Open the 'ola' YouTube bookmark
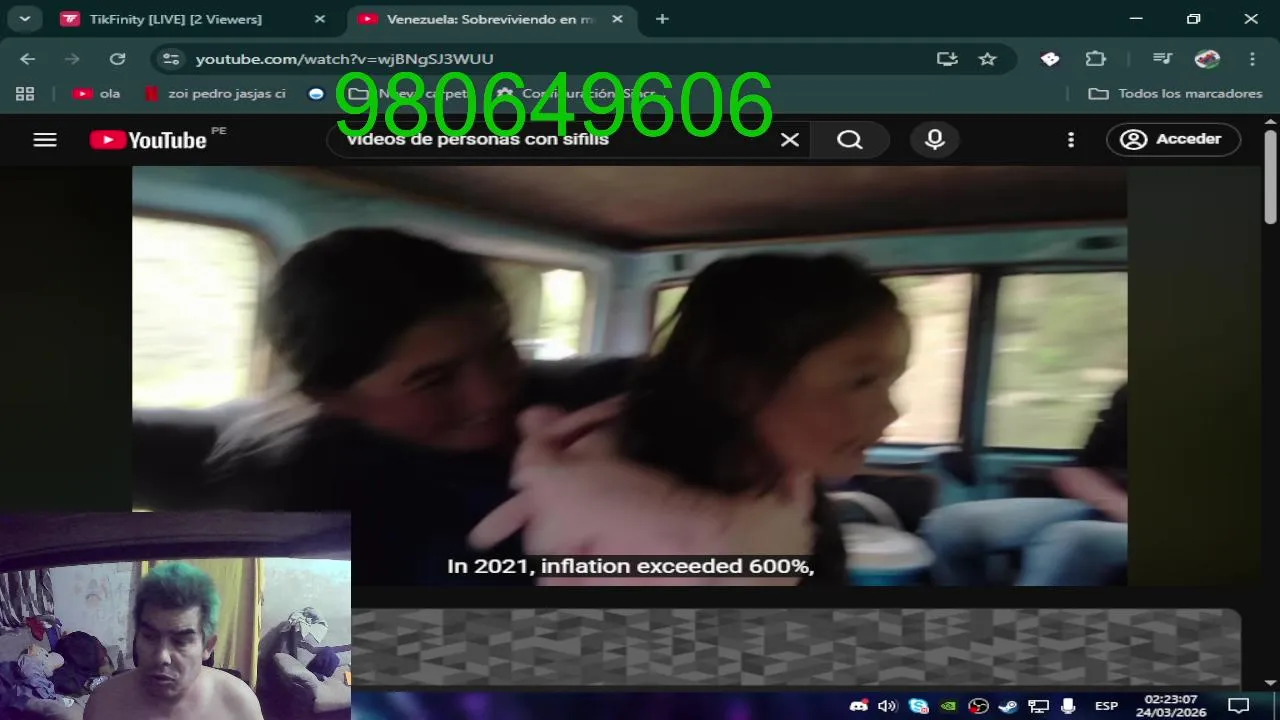Screen dimensions: 1280x720 (x=97, y=93)
